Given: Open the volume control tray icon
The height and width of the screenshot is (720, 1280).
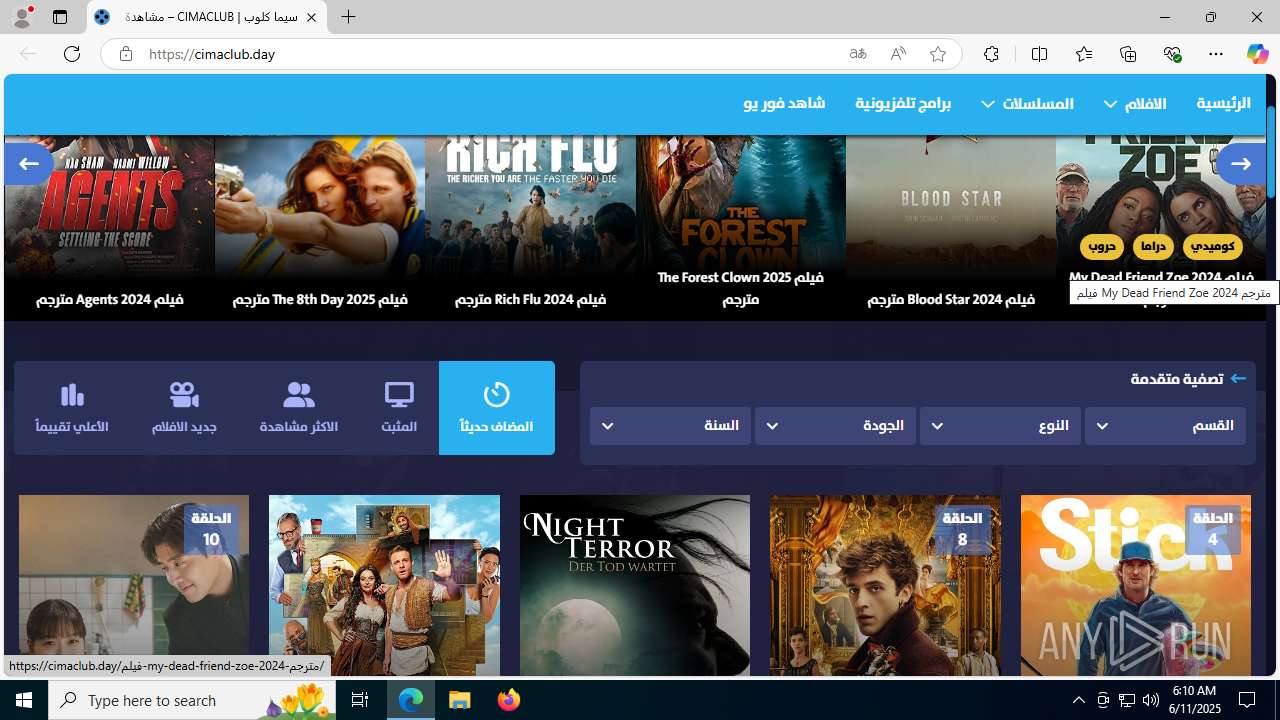Looking at the screenshot, I should (x=1150, y=700).
